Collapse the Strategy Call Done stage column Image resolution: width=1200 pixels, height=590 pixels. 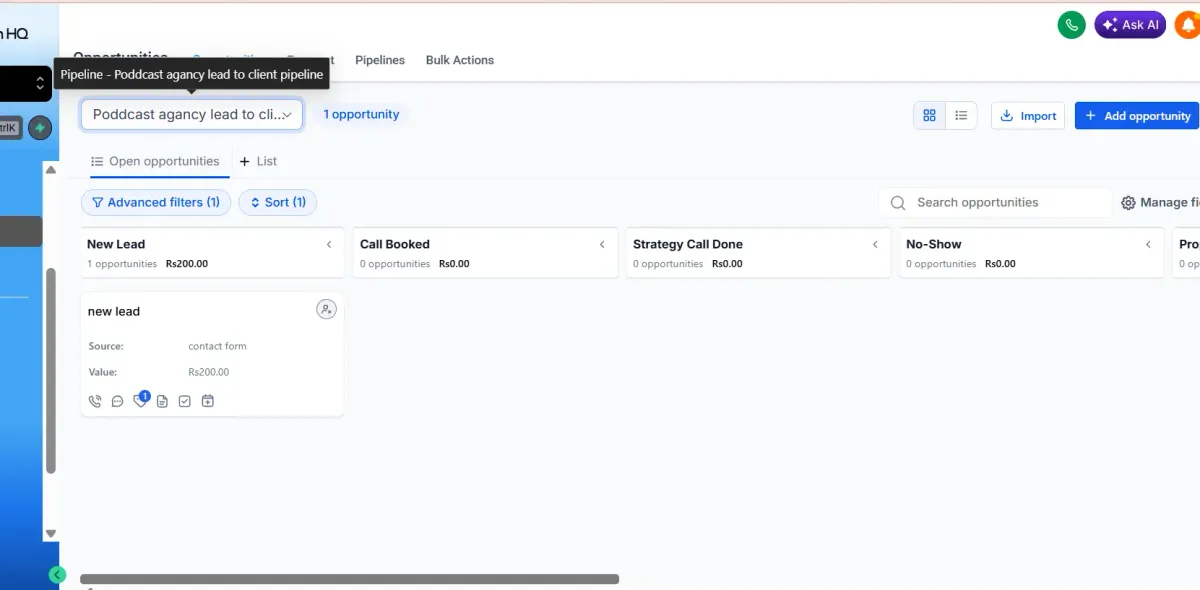(875, 244)
